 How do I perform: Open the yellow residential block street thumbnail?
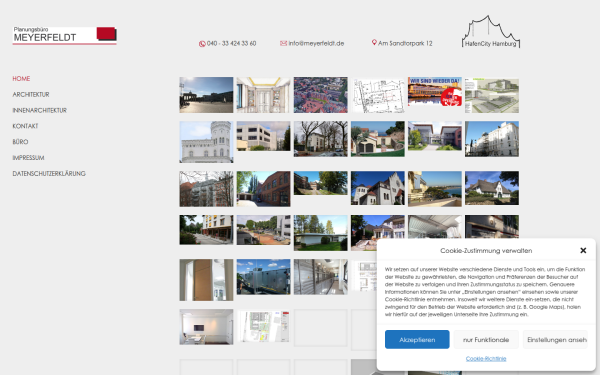[x=206, y=230]
